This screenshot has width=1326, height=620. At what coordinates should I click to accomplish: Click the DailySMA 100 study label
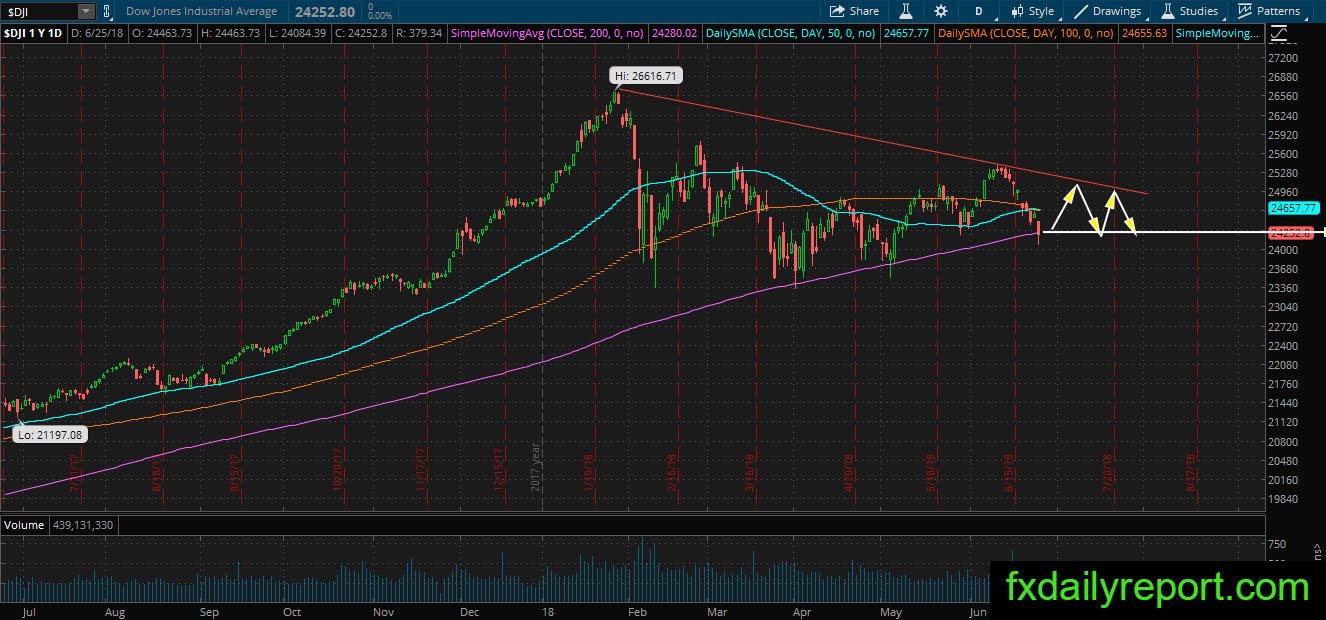(1027, 33)
